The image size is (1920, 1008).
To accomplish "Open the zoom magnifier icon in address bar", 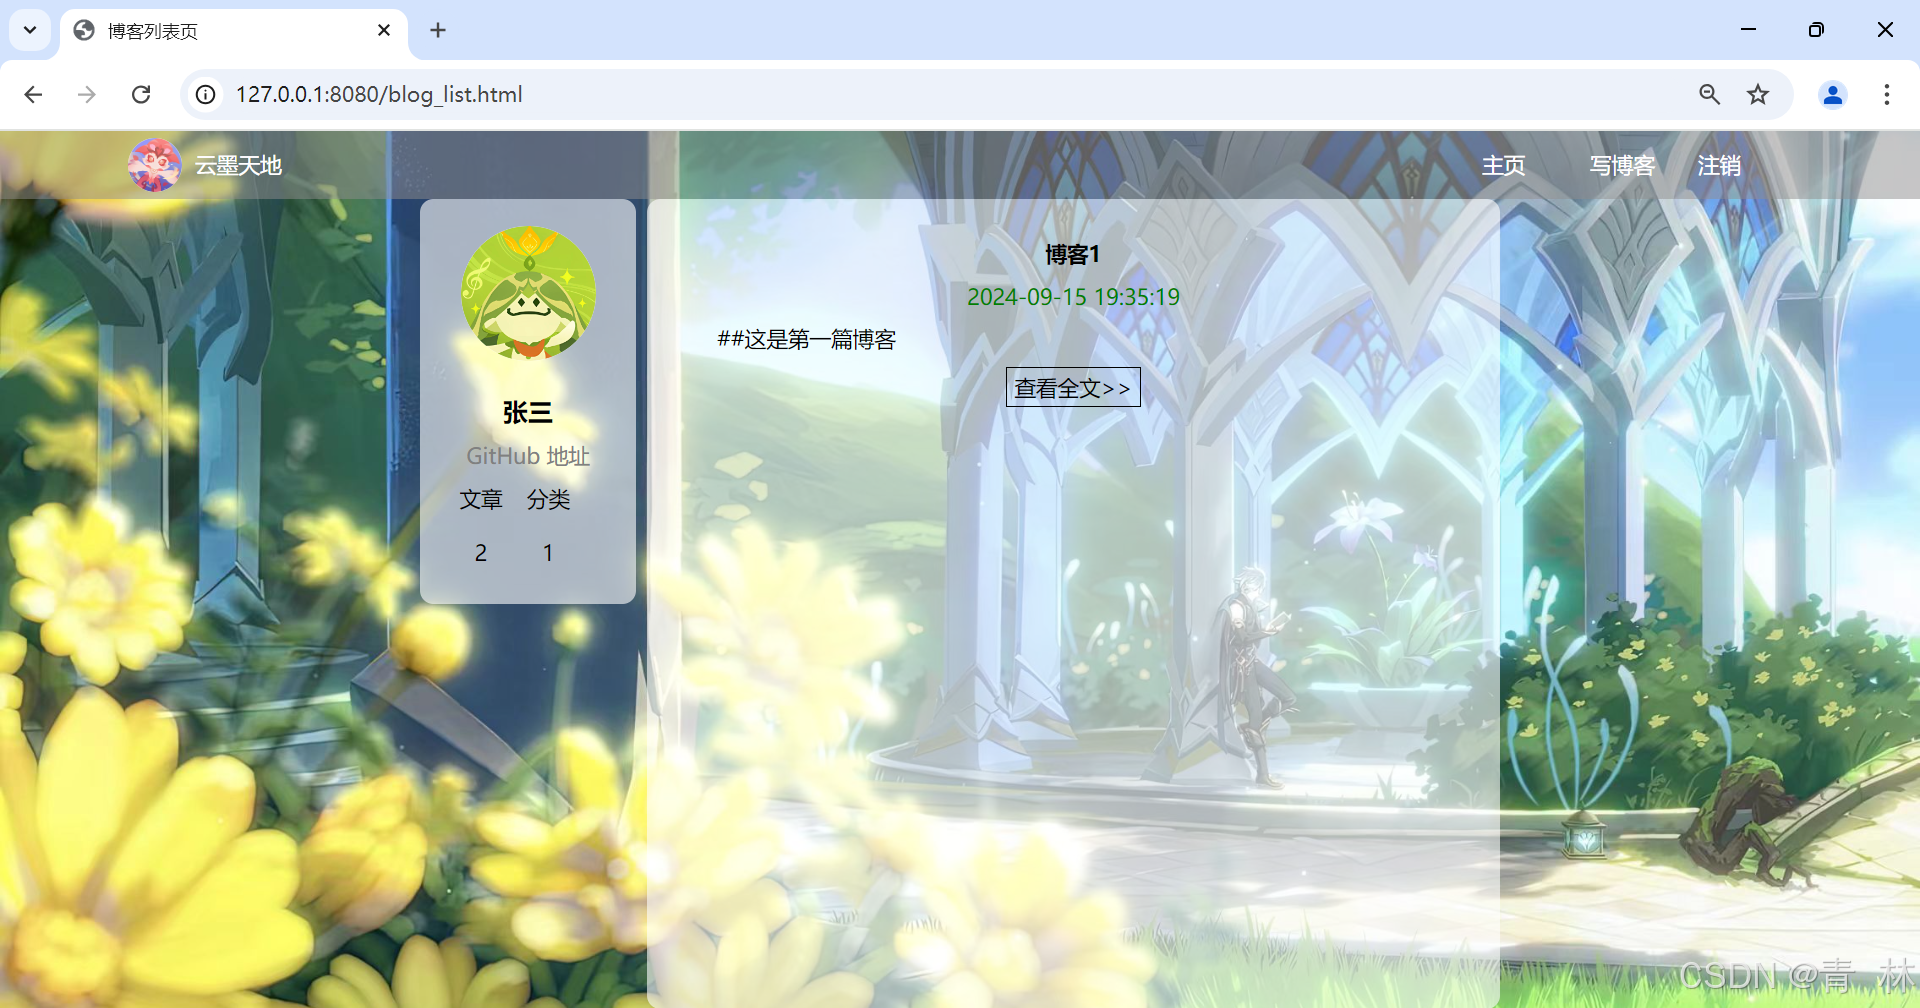I will click(x=1709, y=94).
